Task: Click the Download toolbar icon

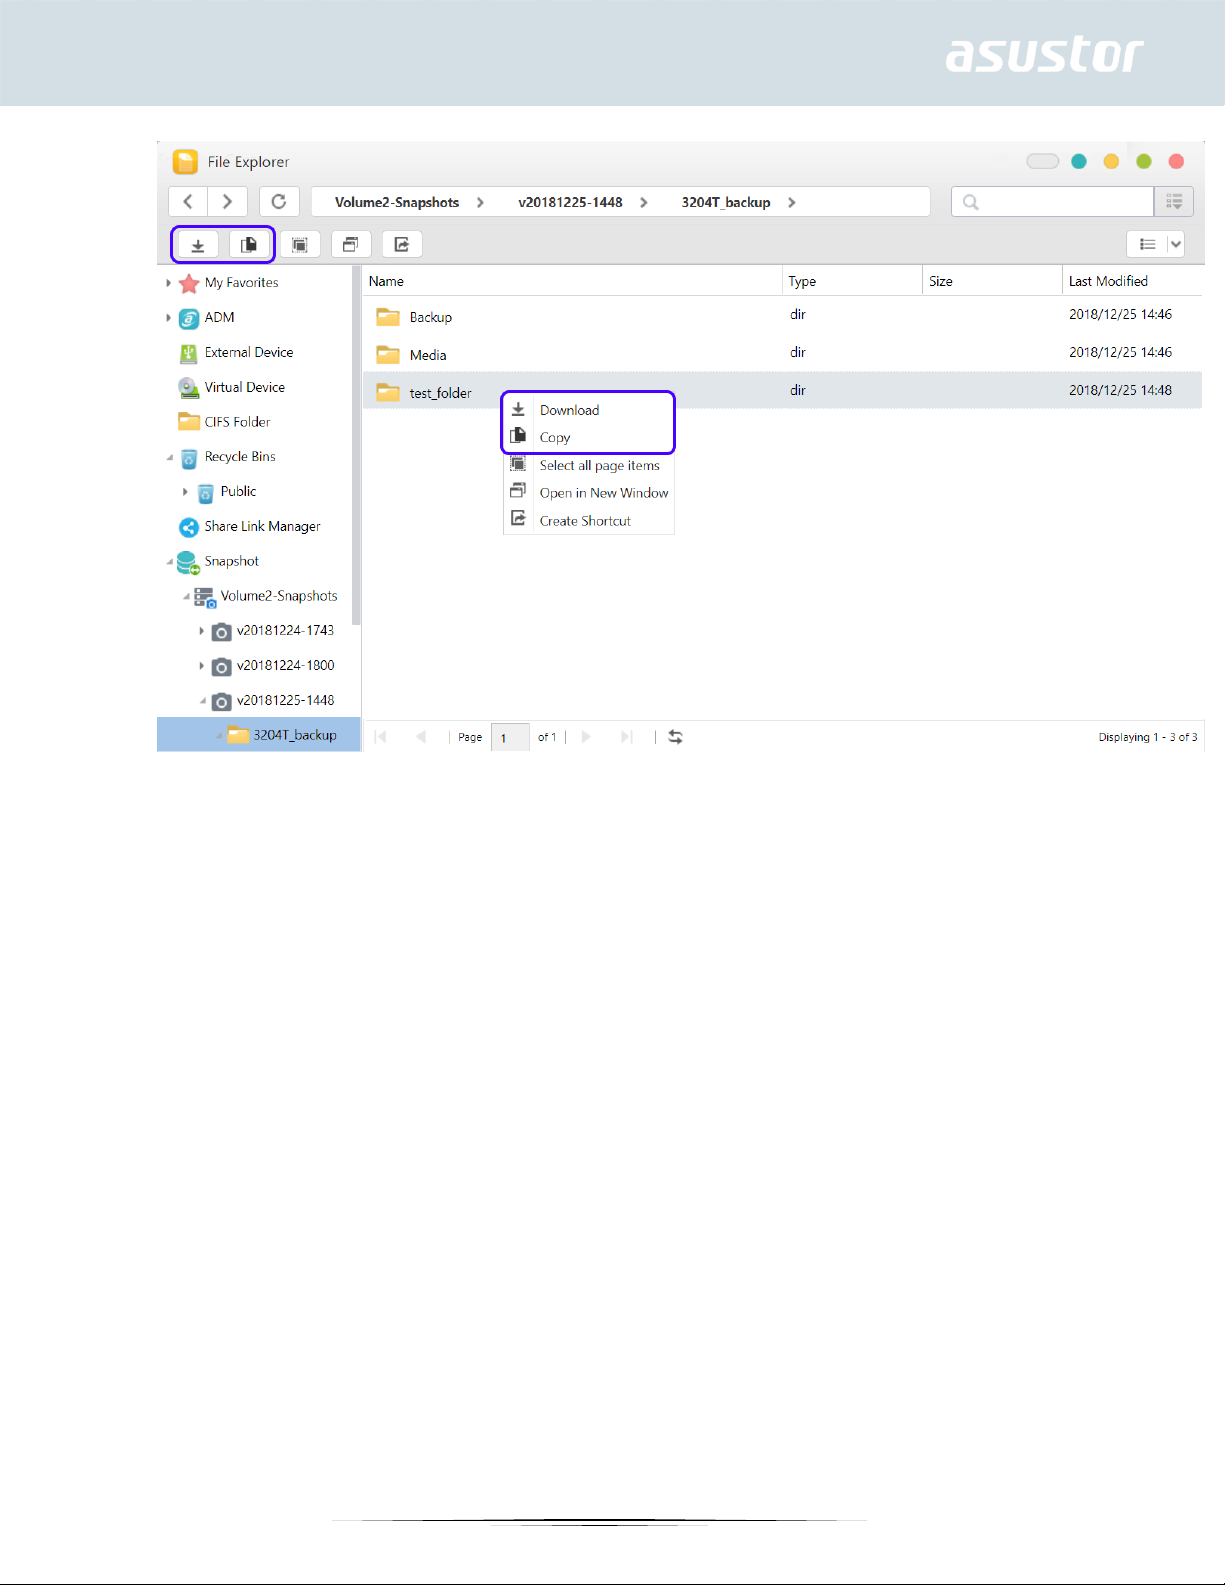Action: point(198,244)
